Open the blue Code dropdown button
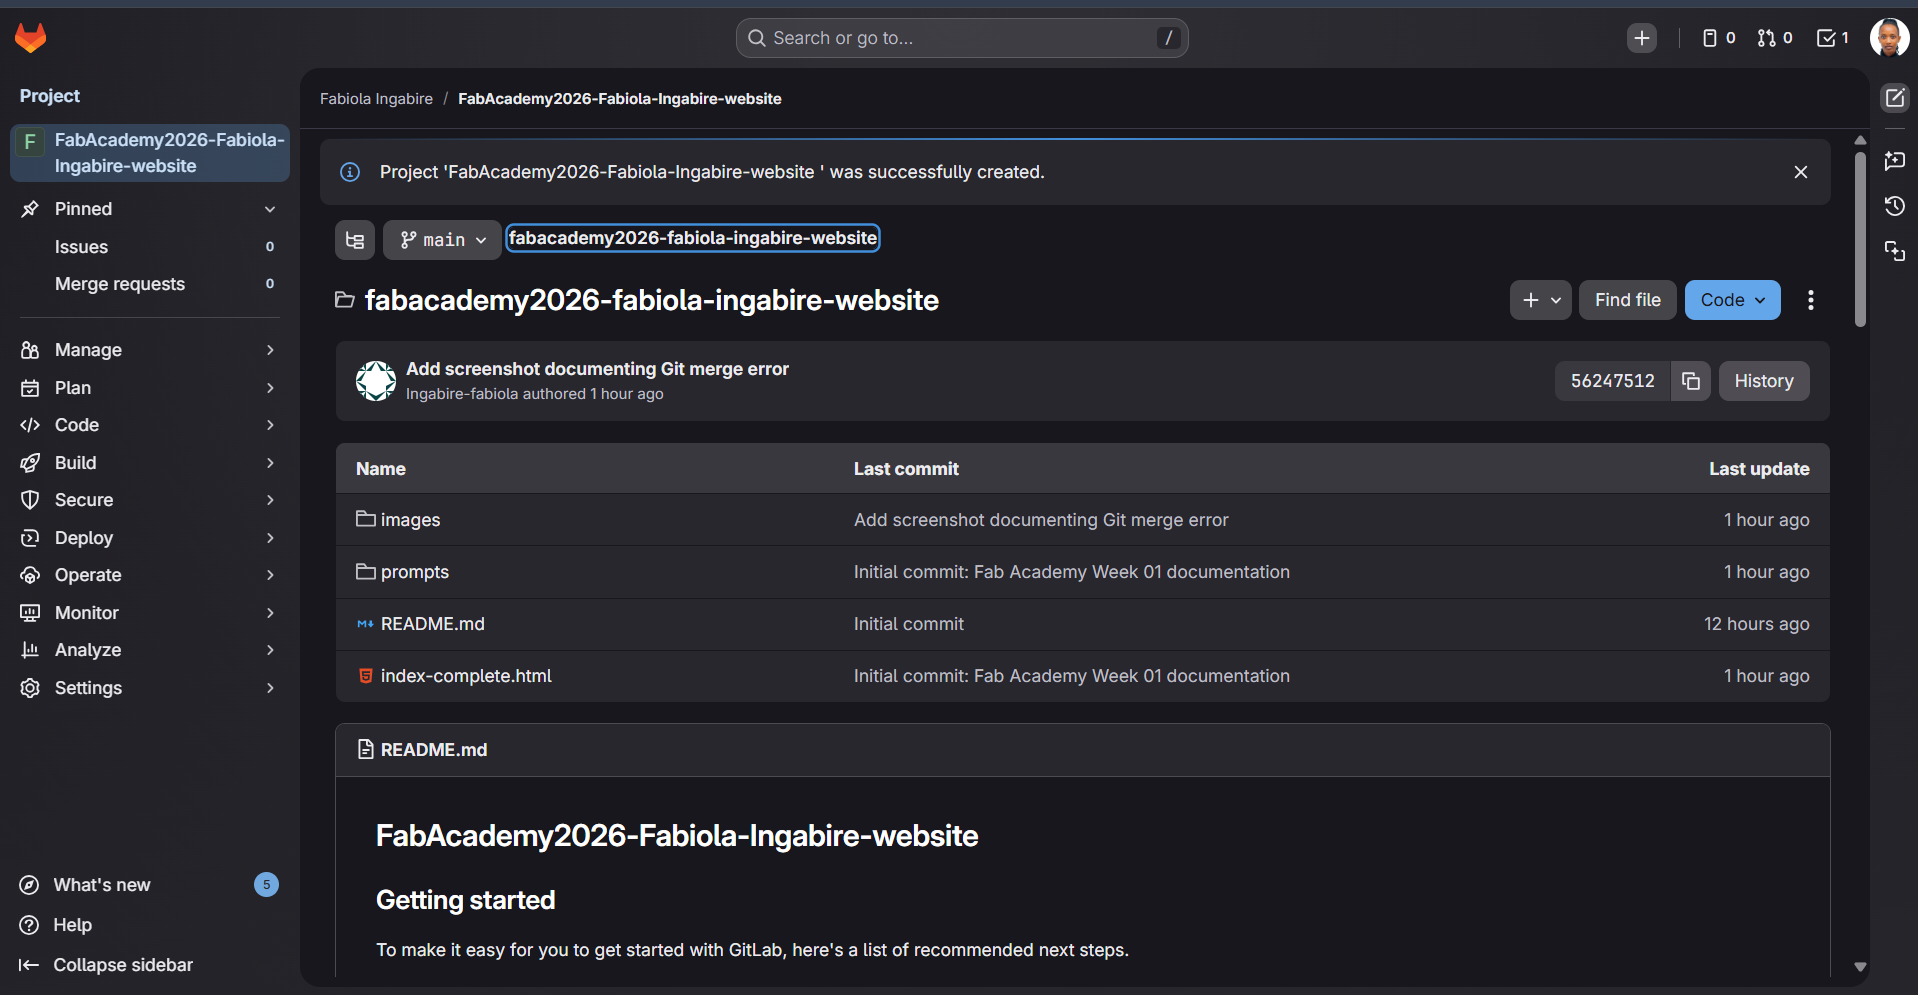The height and width of the screenshot is (995, 1918). (x=1732, y=300)
